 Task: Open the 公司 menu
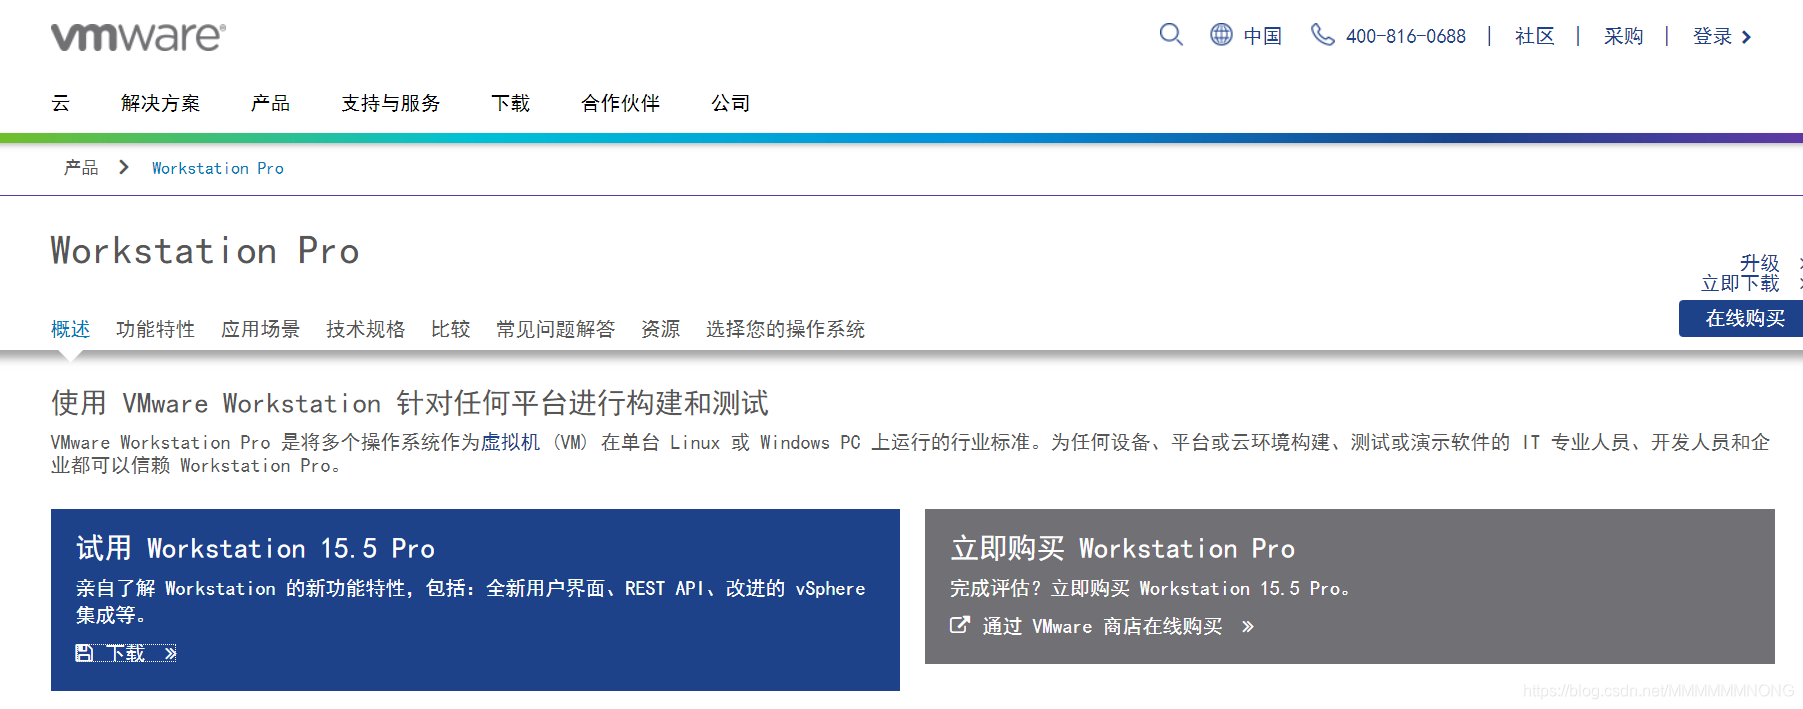pyautogui.click(x=730, y=103)
